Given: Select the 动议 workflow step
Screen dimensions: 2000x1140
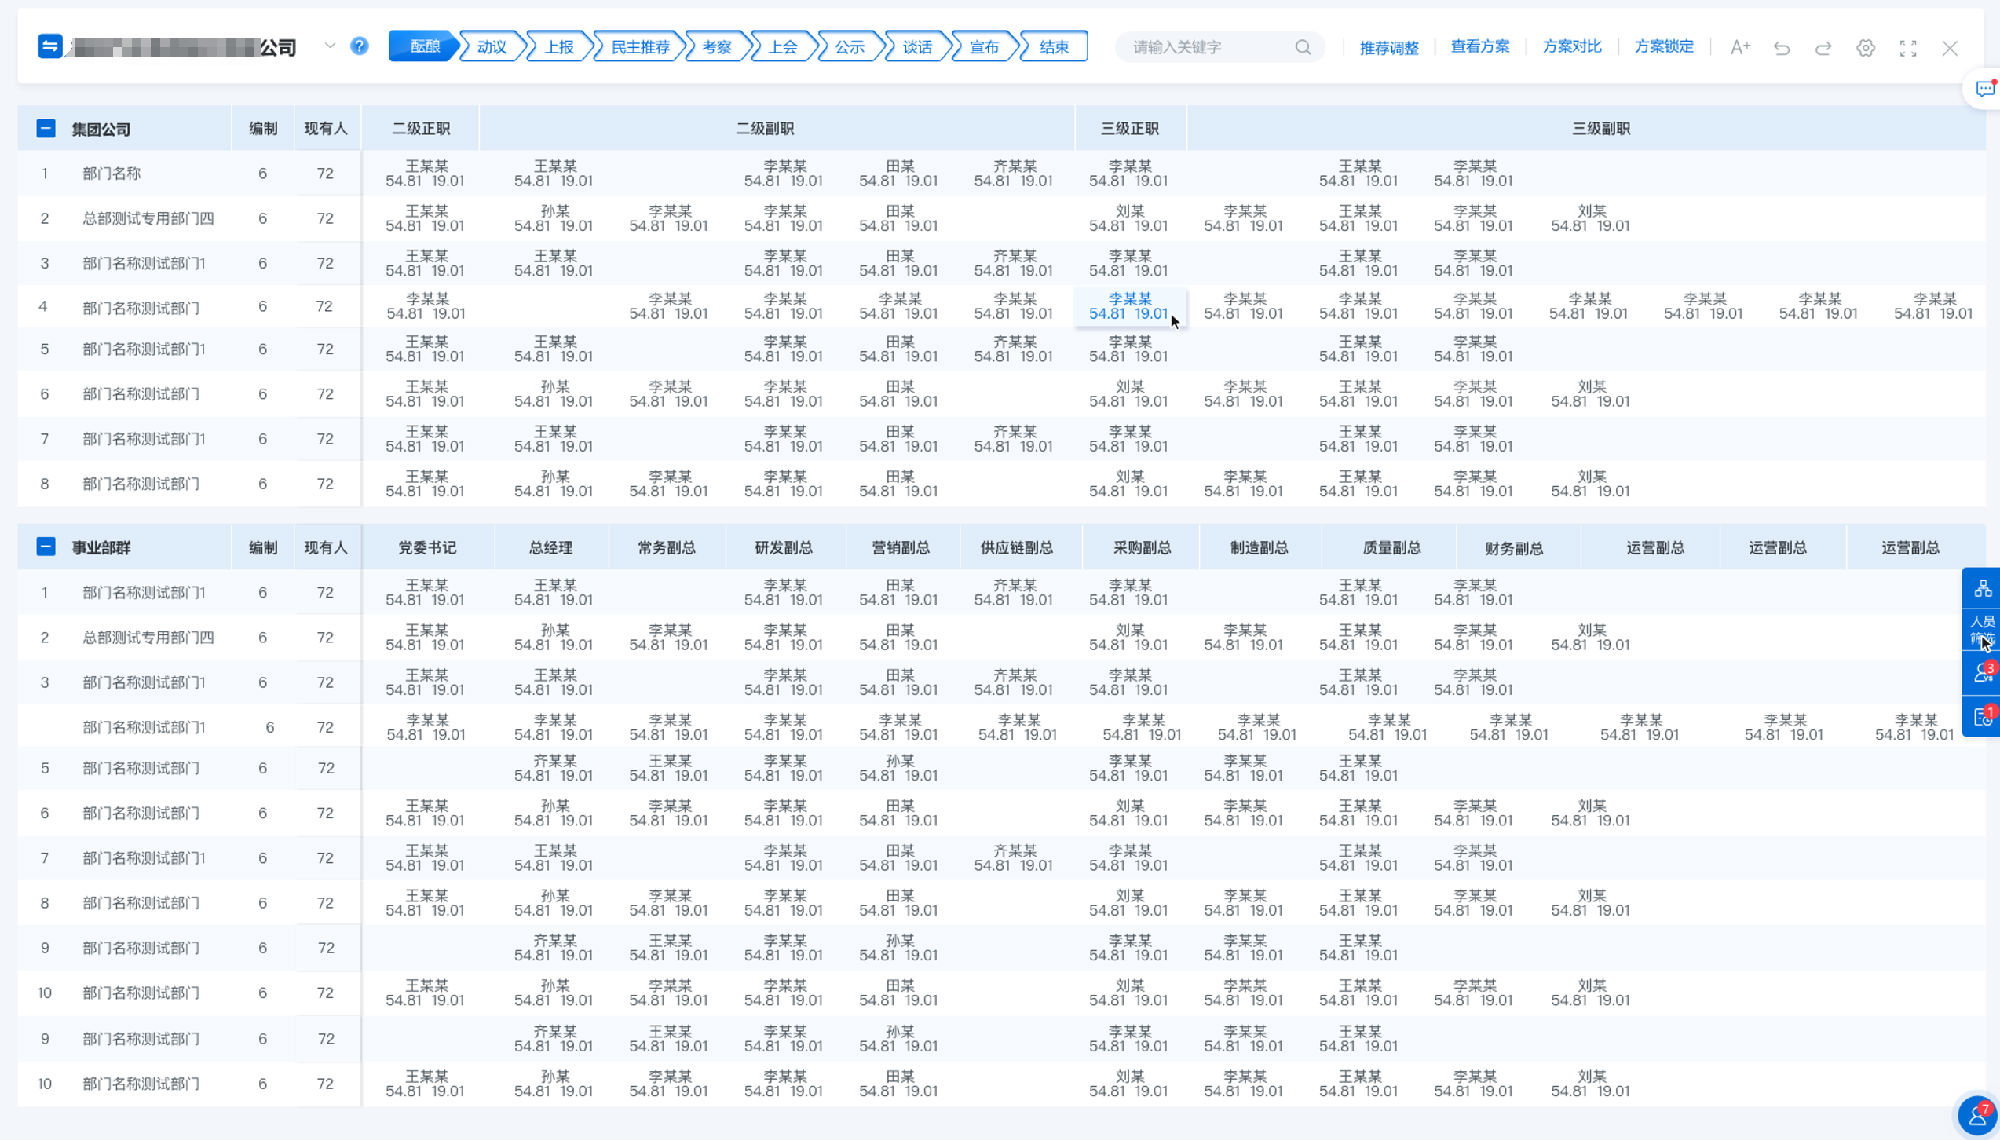Looking at the screenshot, I should (x=492, y=47).
